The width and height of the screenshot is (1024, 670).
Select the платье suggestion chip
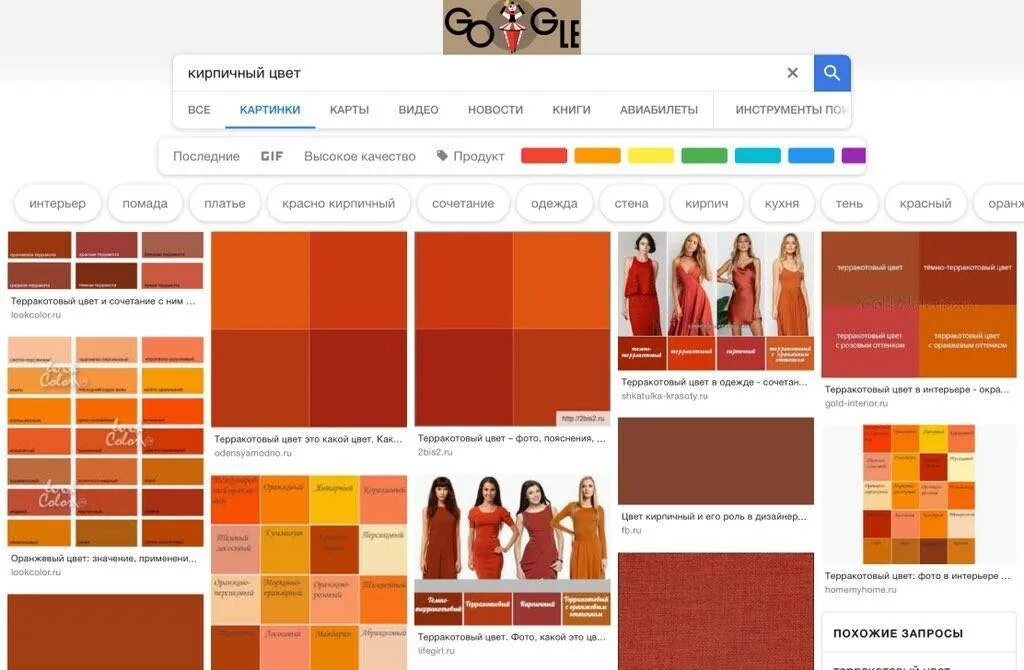(x=225, y=203)
